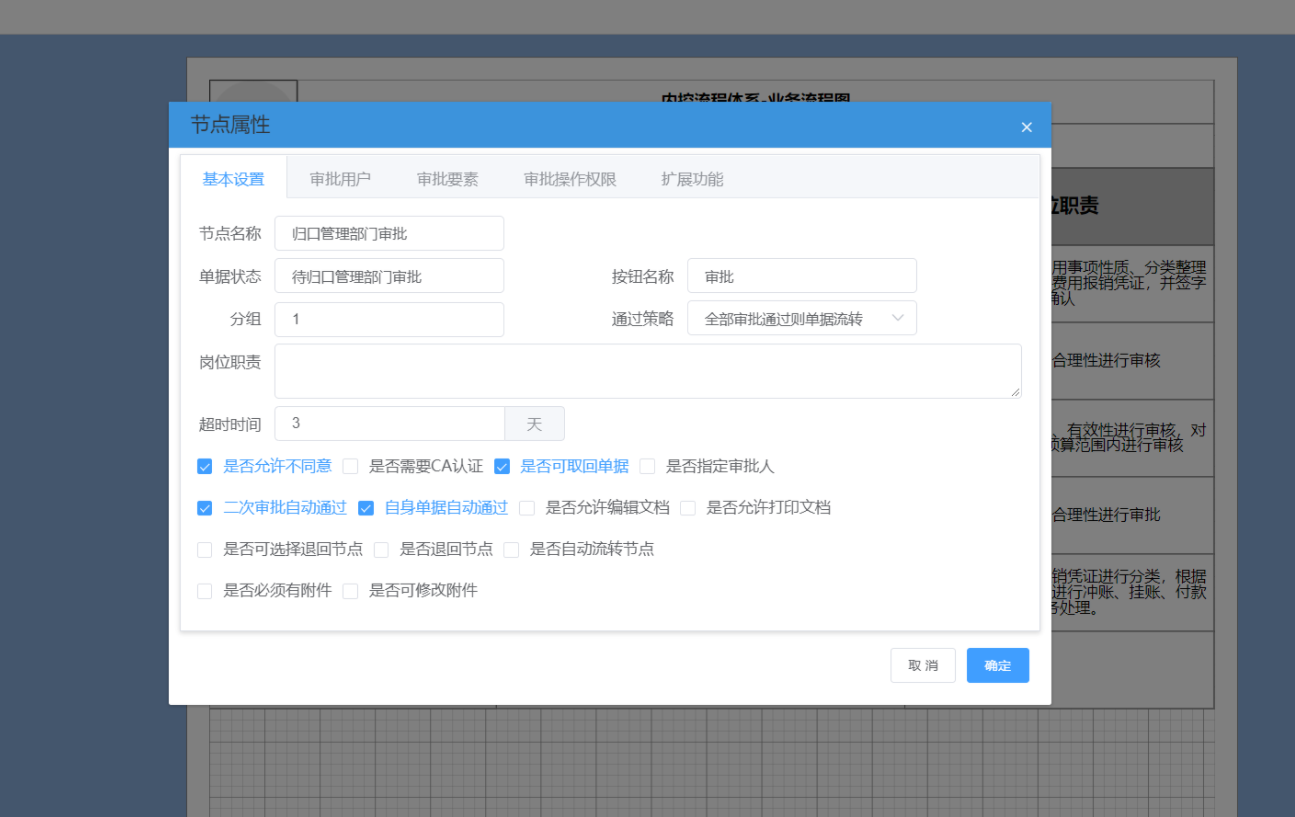This screenshot has width=1295, height=817.
Task: Open the 审批用户 tab
Action: (x=340, y=179)
